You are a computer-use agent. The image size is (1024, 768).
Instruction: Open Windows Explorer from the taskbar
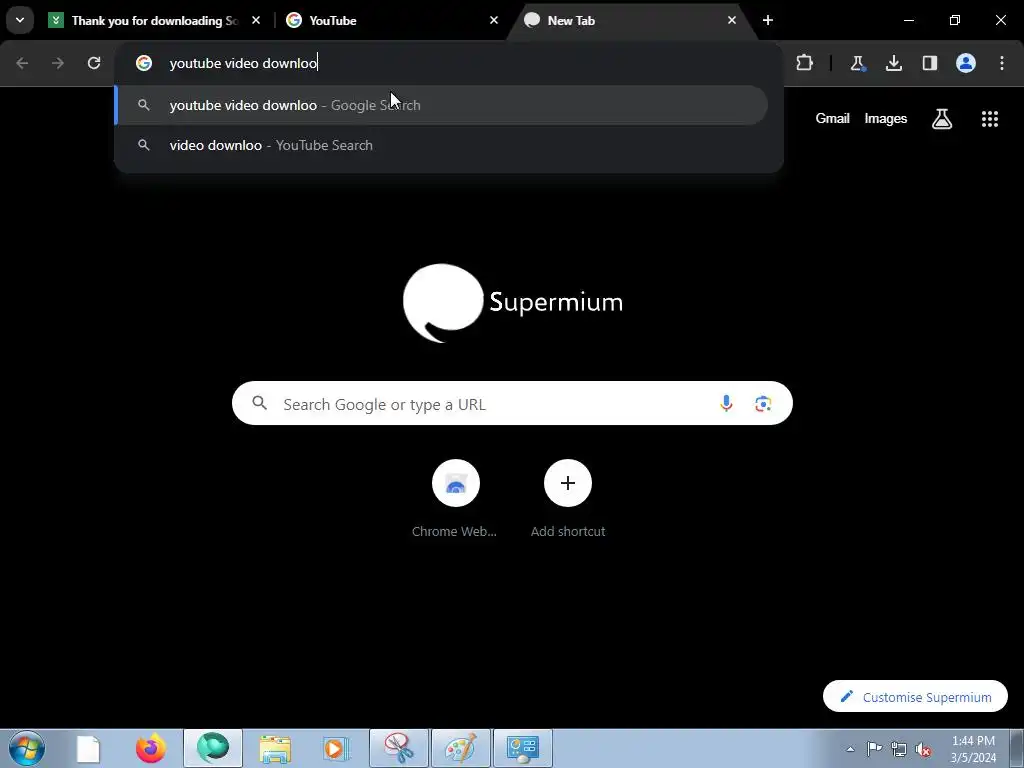275,748
